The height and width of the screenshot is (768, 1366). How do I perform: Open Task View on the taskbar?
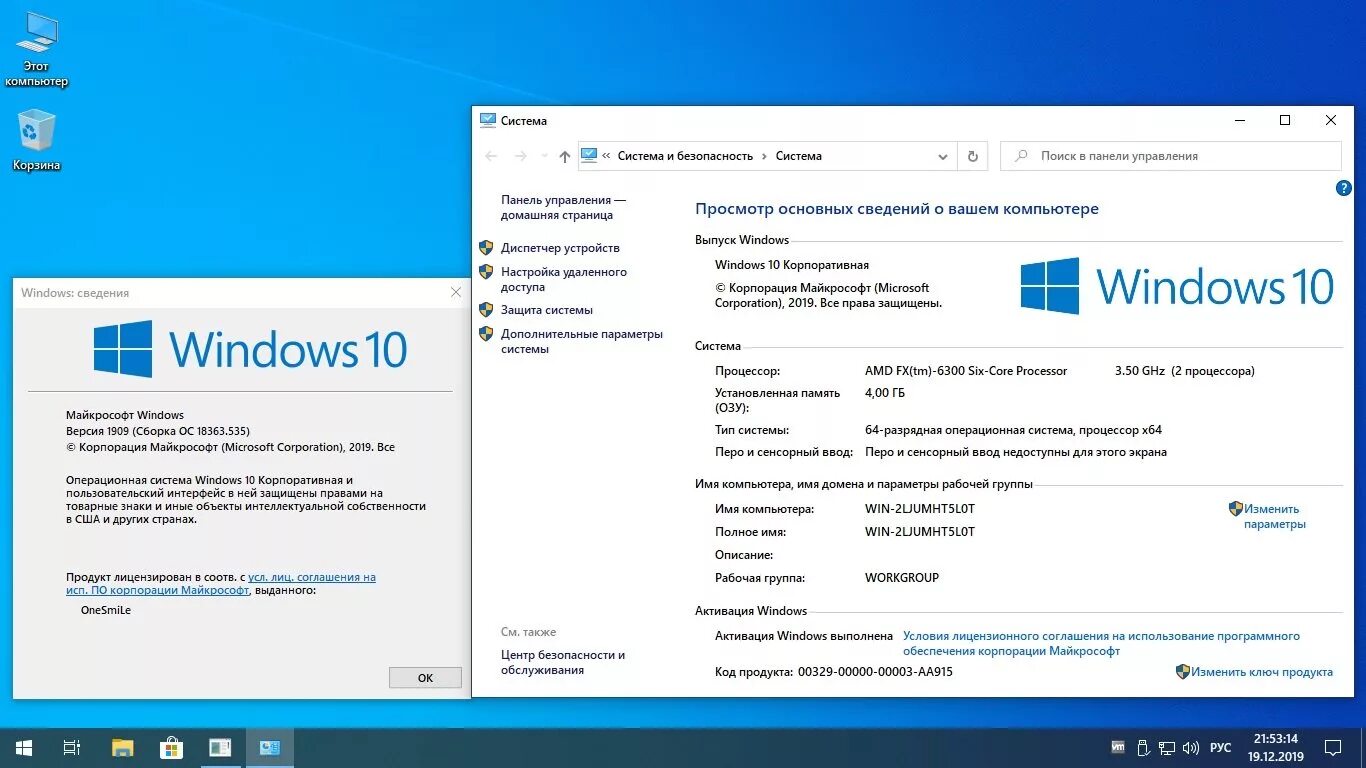[x=72, y=747]
